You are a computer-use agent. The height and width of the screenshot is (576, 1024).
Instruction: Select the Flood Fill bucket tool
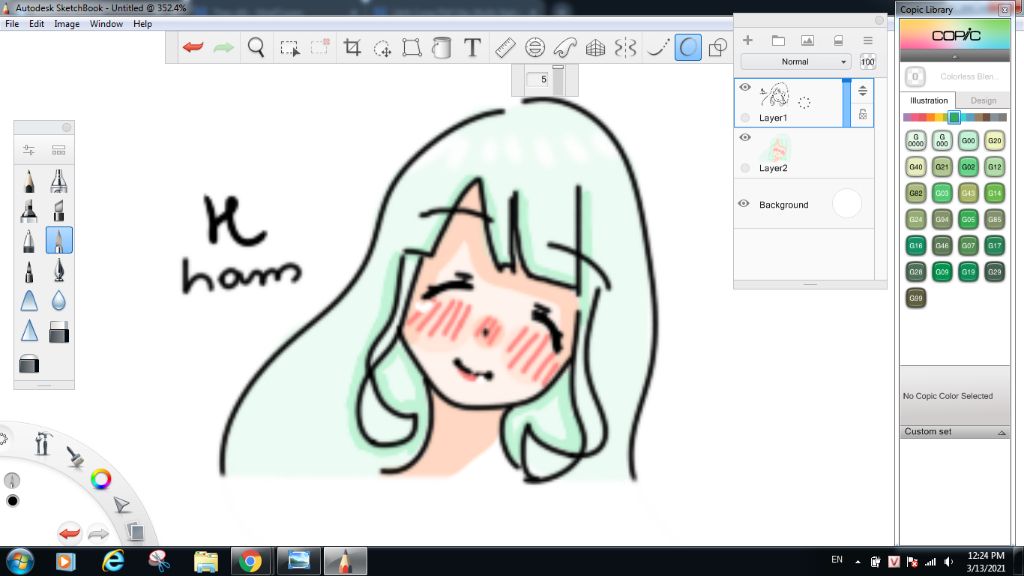441,48
